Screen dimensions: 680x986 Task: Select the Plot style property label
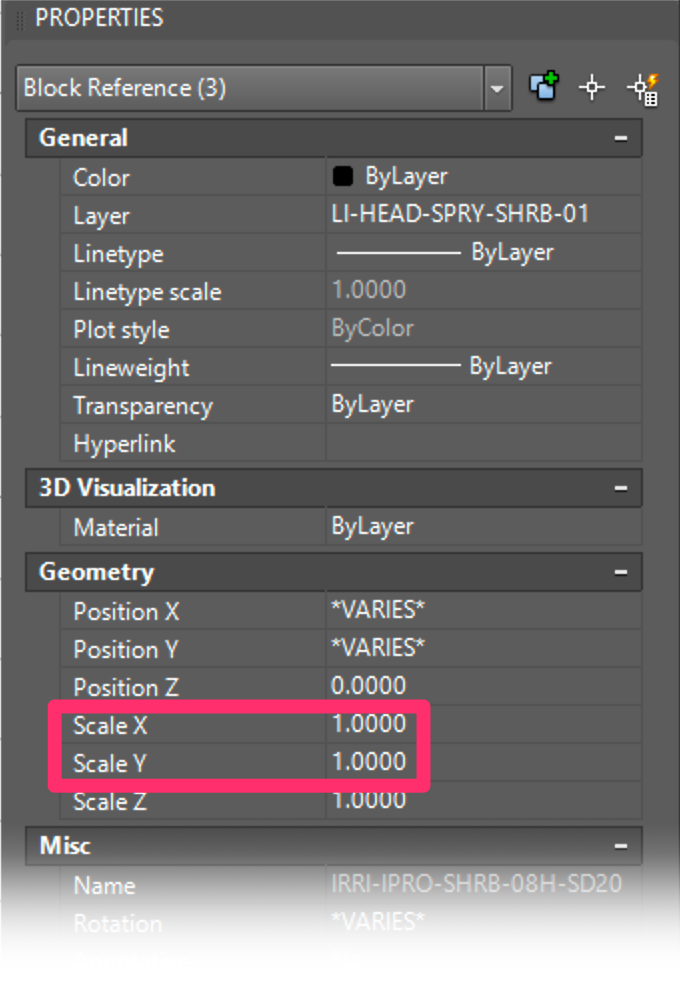coord(121,331)
